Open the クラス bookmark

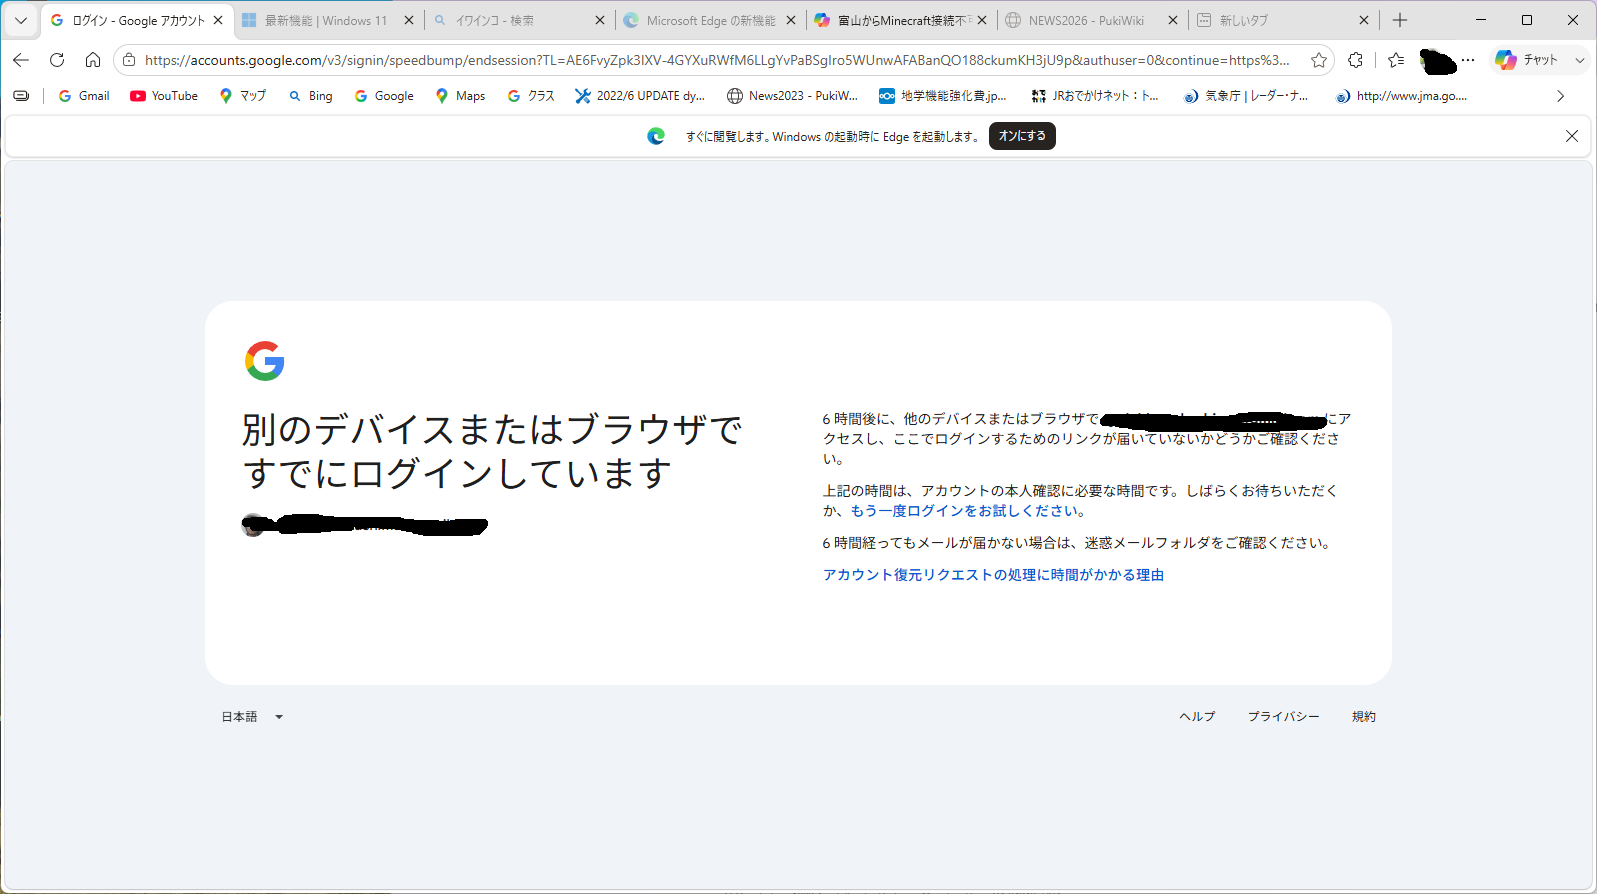[531, 96]
